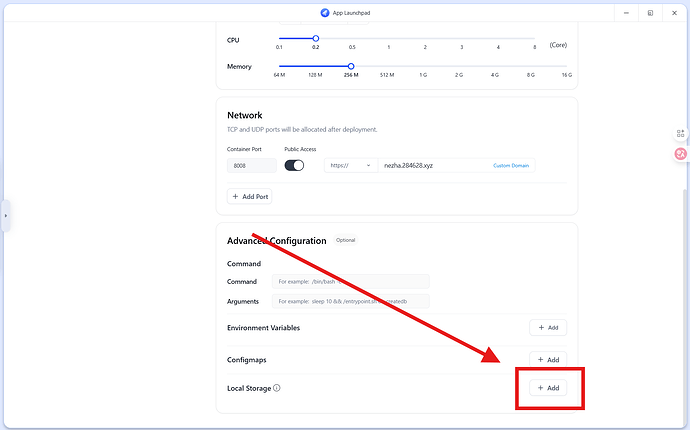Click the Configmaps label
The image size is (690, 430).
point(246,360)
